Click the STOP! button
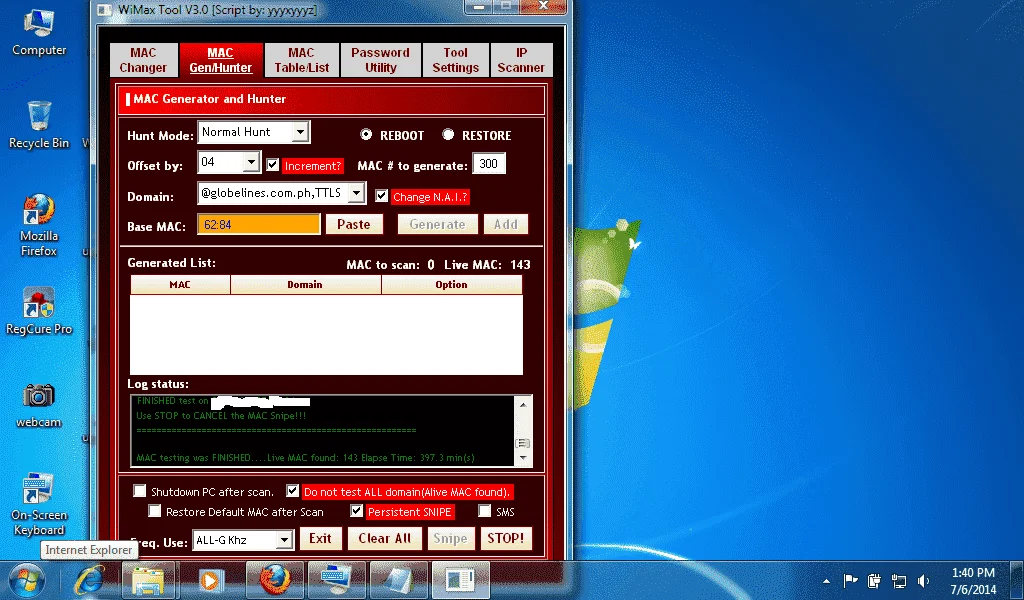 (x=506, y=539)
